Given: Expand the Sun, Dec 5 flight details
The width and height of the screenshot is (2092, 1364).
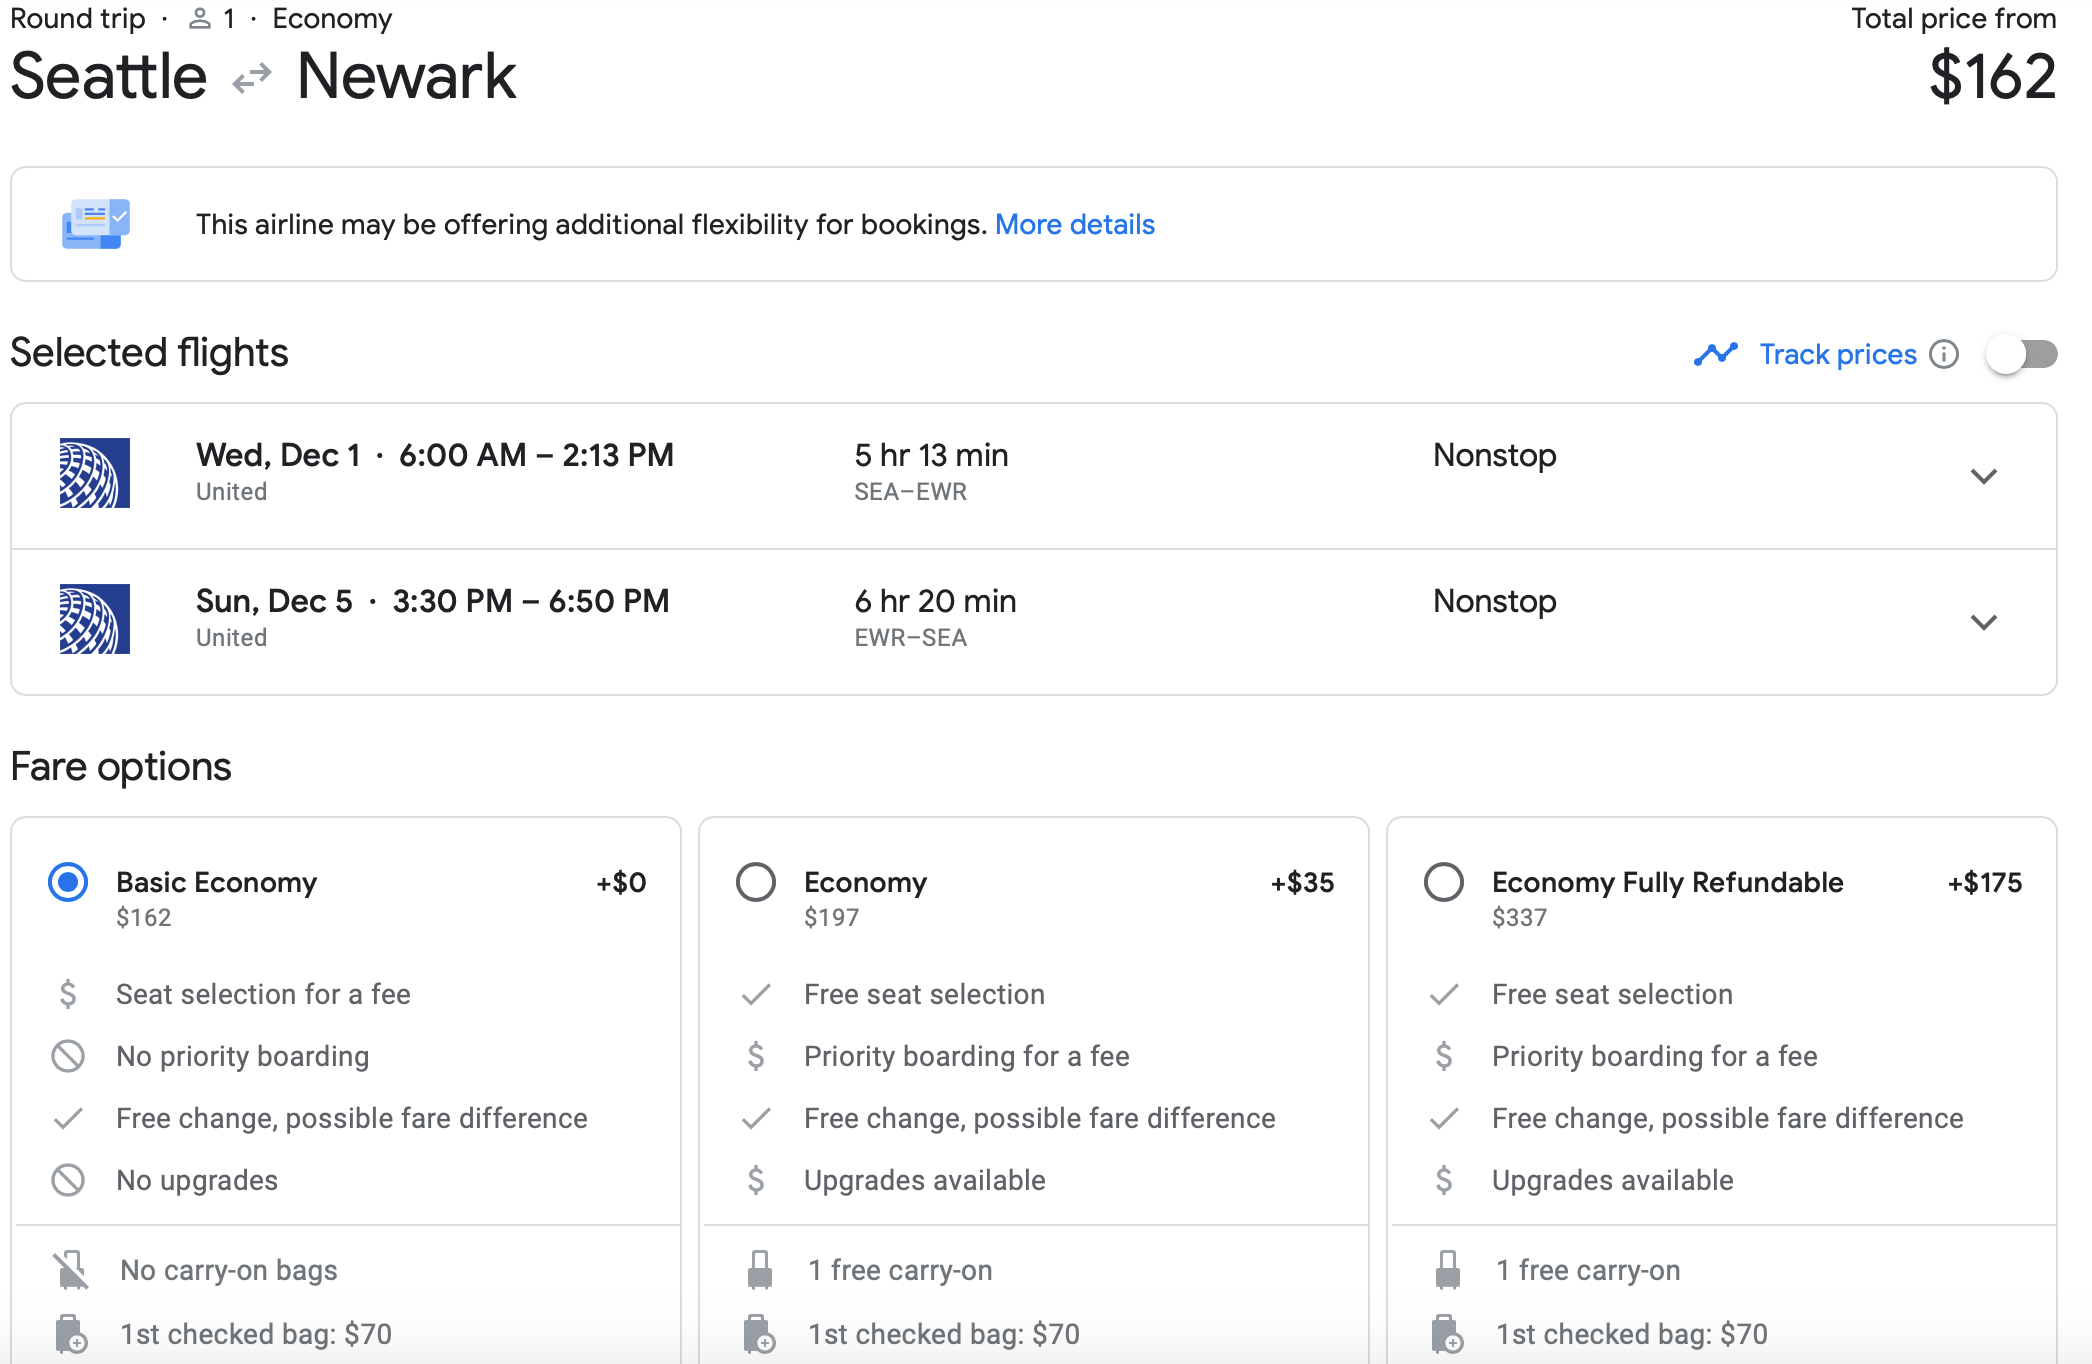Looking at the screenshot, I should click(1983, 622).
